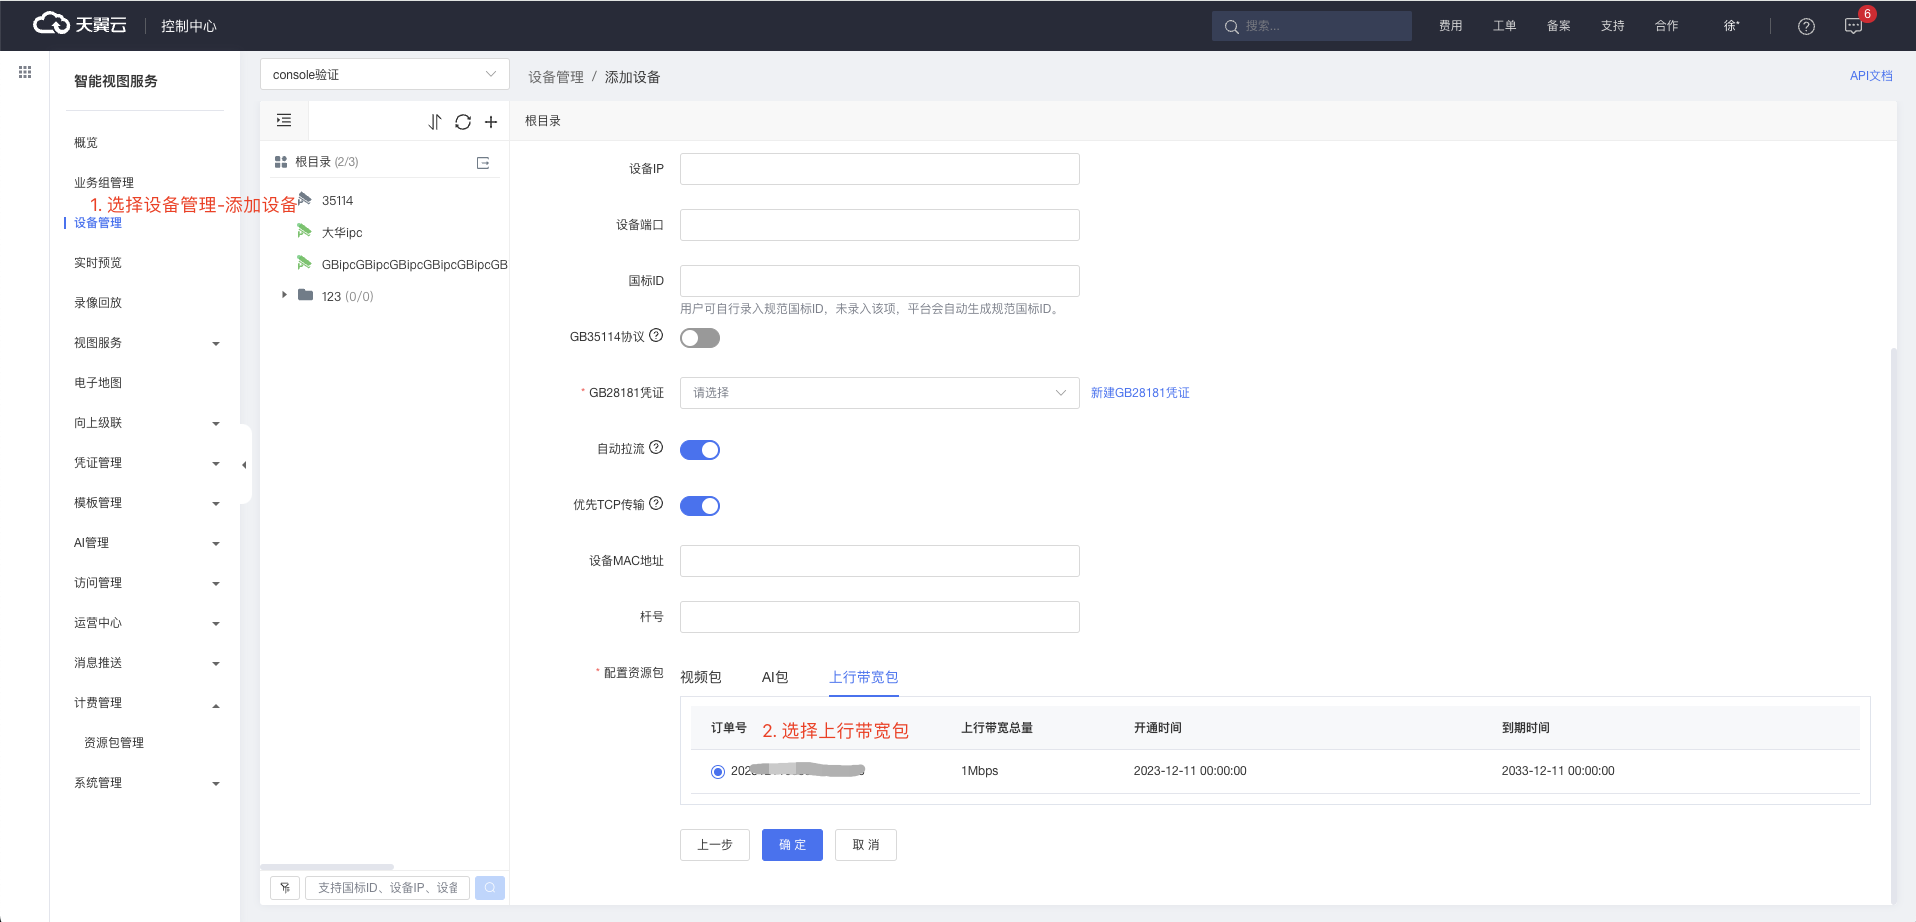Select the order radio button in table
The height and width of the screenshot is (922, 1916).
(x=718, y=772)
